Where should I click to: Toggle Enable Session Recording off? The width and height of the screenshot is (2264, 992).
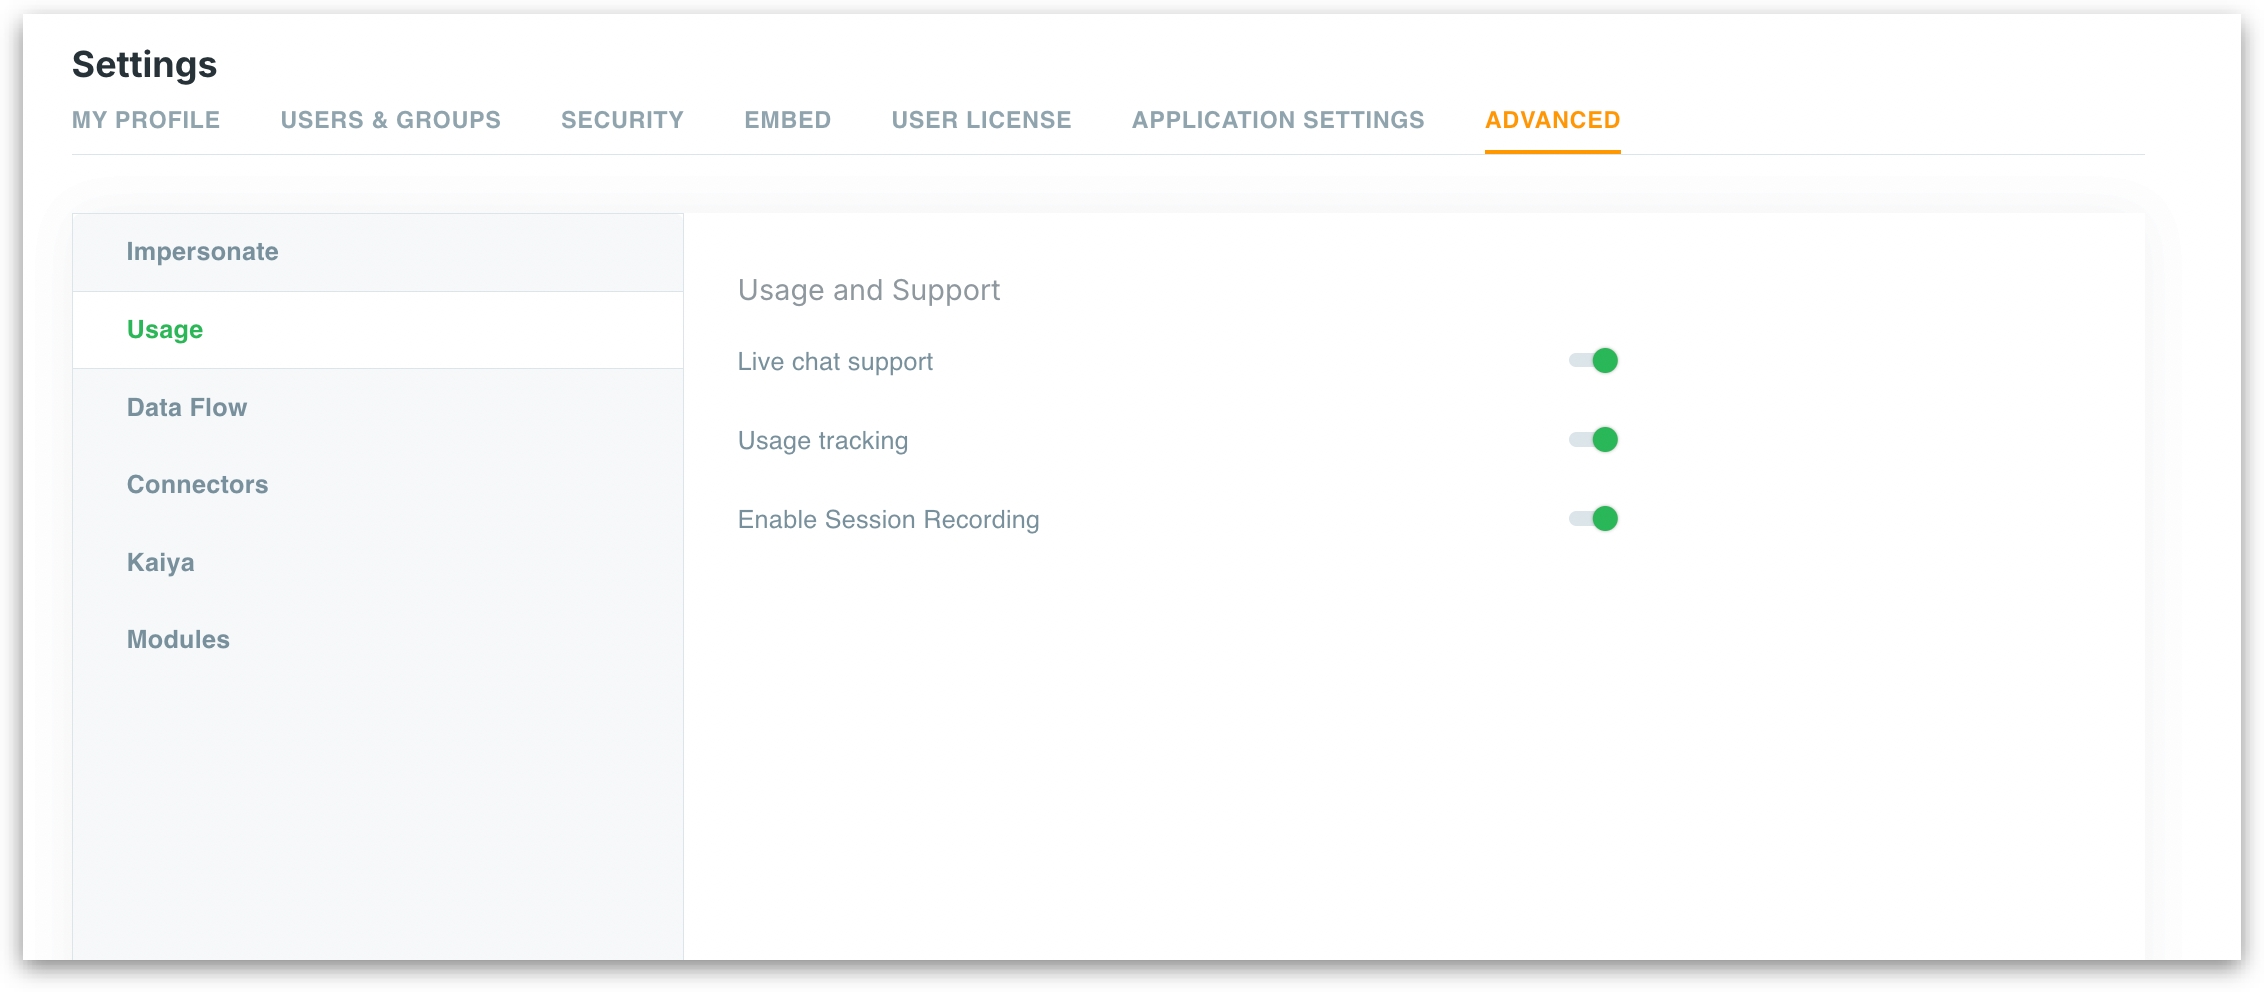click(x=1593, y=519)
